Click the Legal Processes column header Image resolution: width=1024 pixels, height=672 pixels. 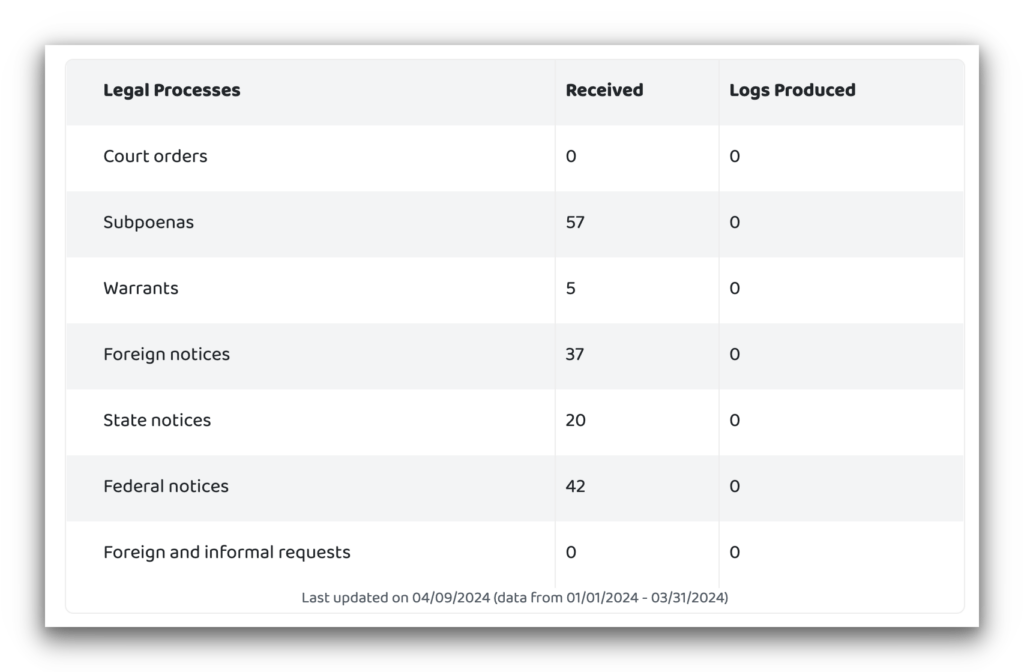(172, 90)
